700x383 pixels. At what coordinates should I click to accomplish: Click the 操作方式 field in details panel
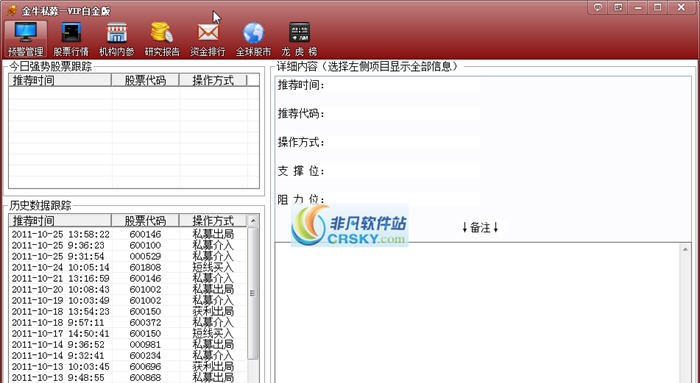point(404,142)
